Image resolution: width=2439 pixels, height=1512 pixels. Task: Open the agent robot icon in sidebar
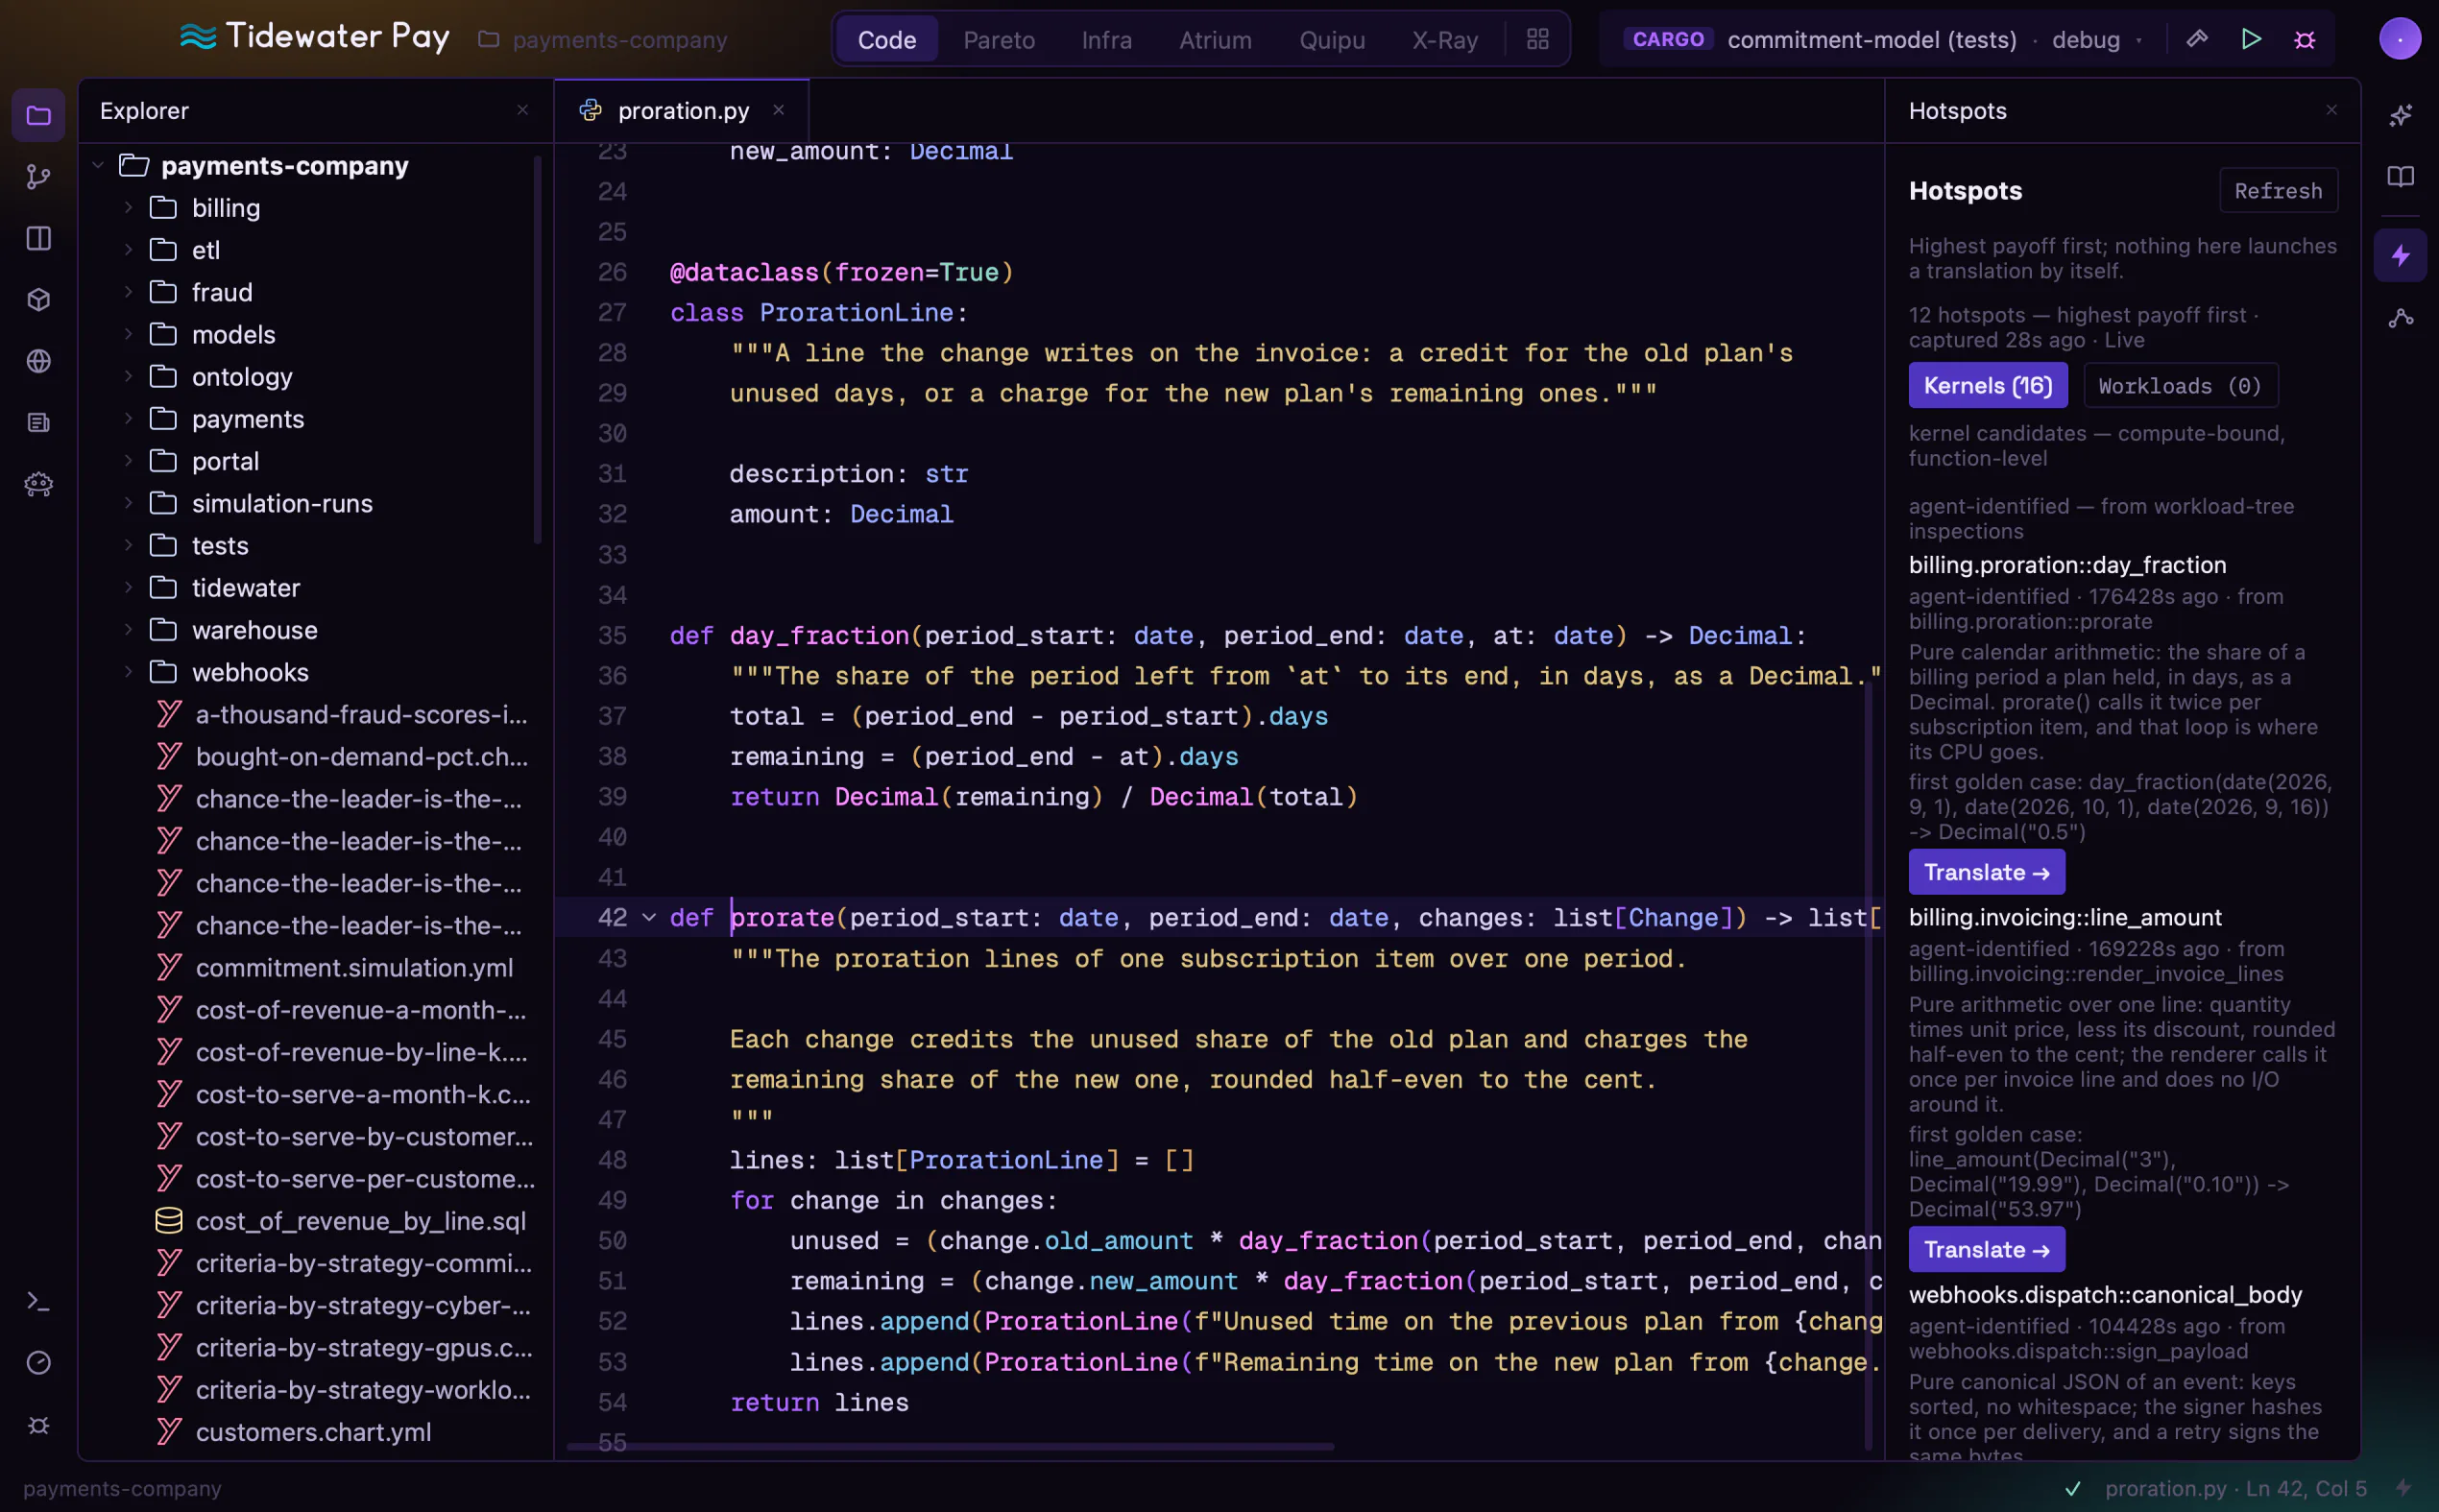38,484
